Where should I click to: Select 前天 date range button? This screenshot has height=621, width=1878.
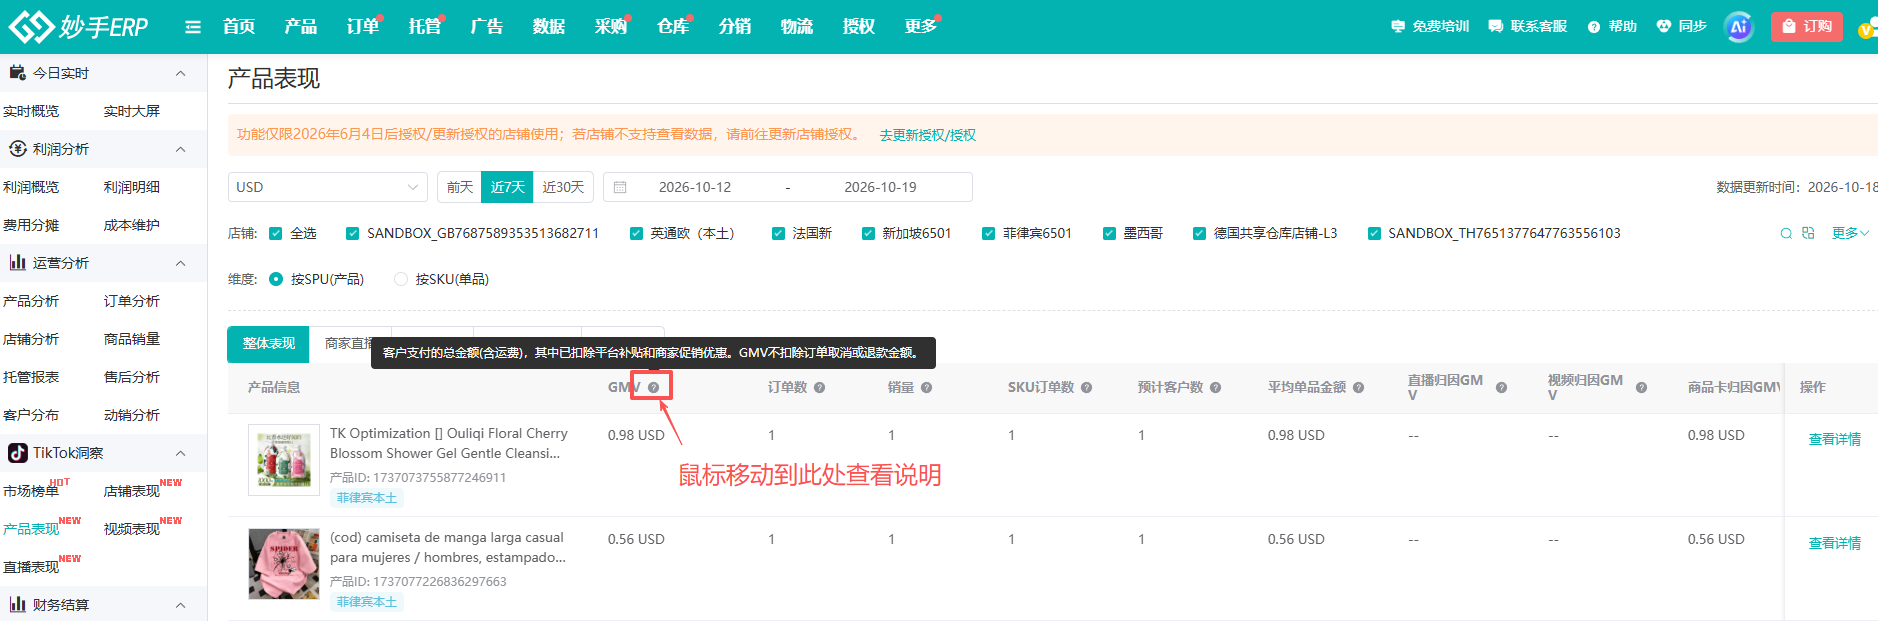click(x=460, y=187)
